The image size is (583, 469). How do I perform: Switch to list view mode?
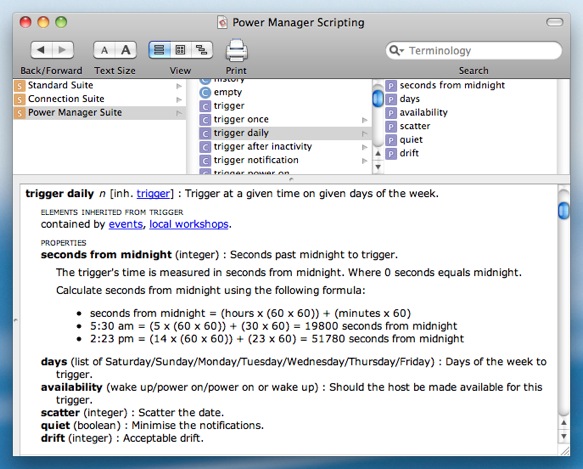pos(159,50)
